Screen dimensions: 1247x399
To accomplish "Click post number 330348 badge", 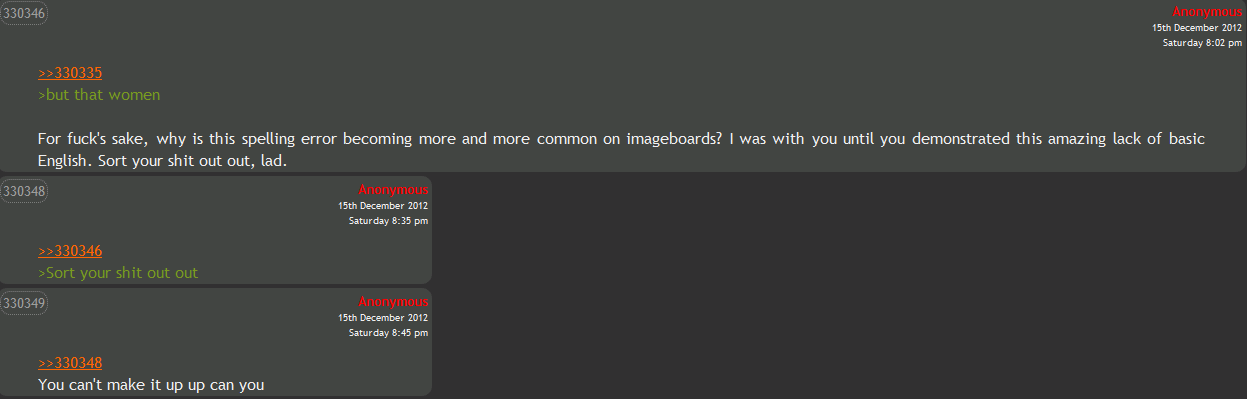I will tap(23, 190).
